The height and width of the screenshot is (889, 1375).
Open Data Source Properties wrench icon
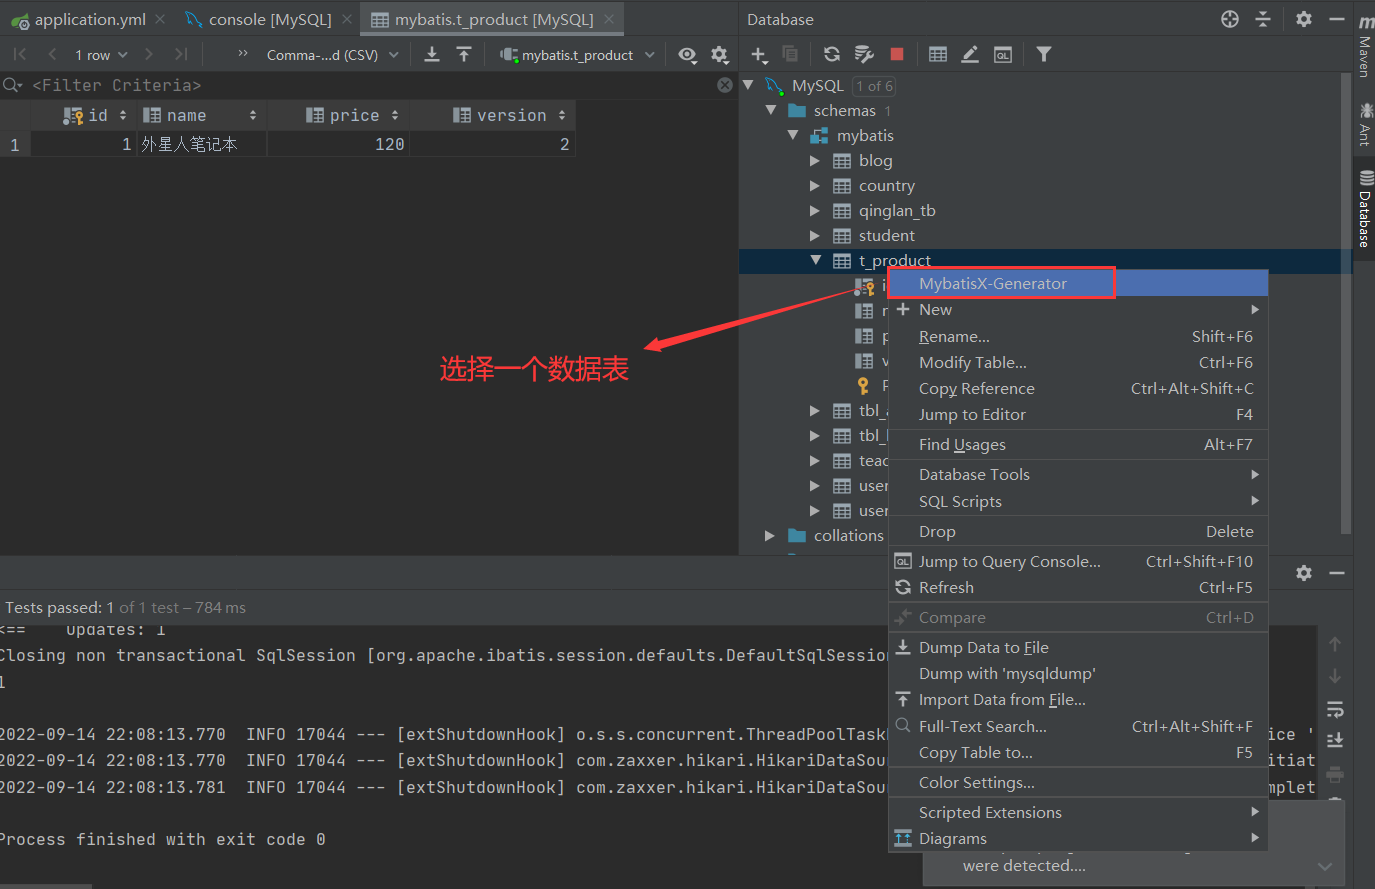864,55
